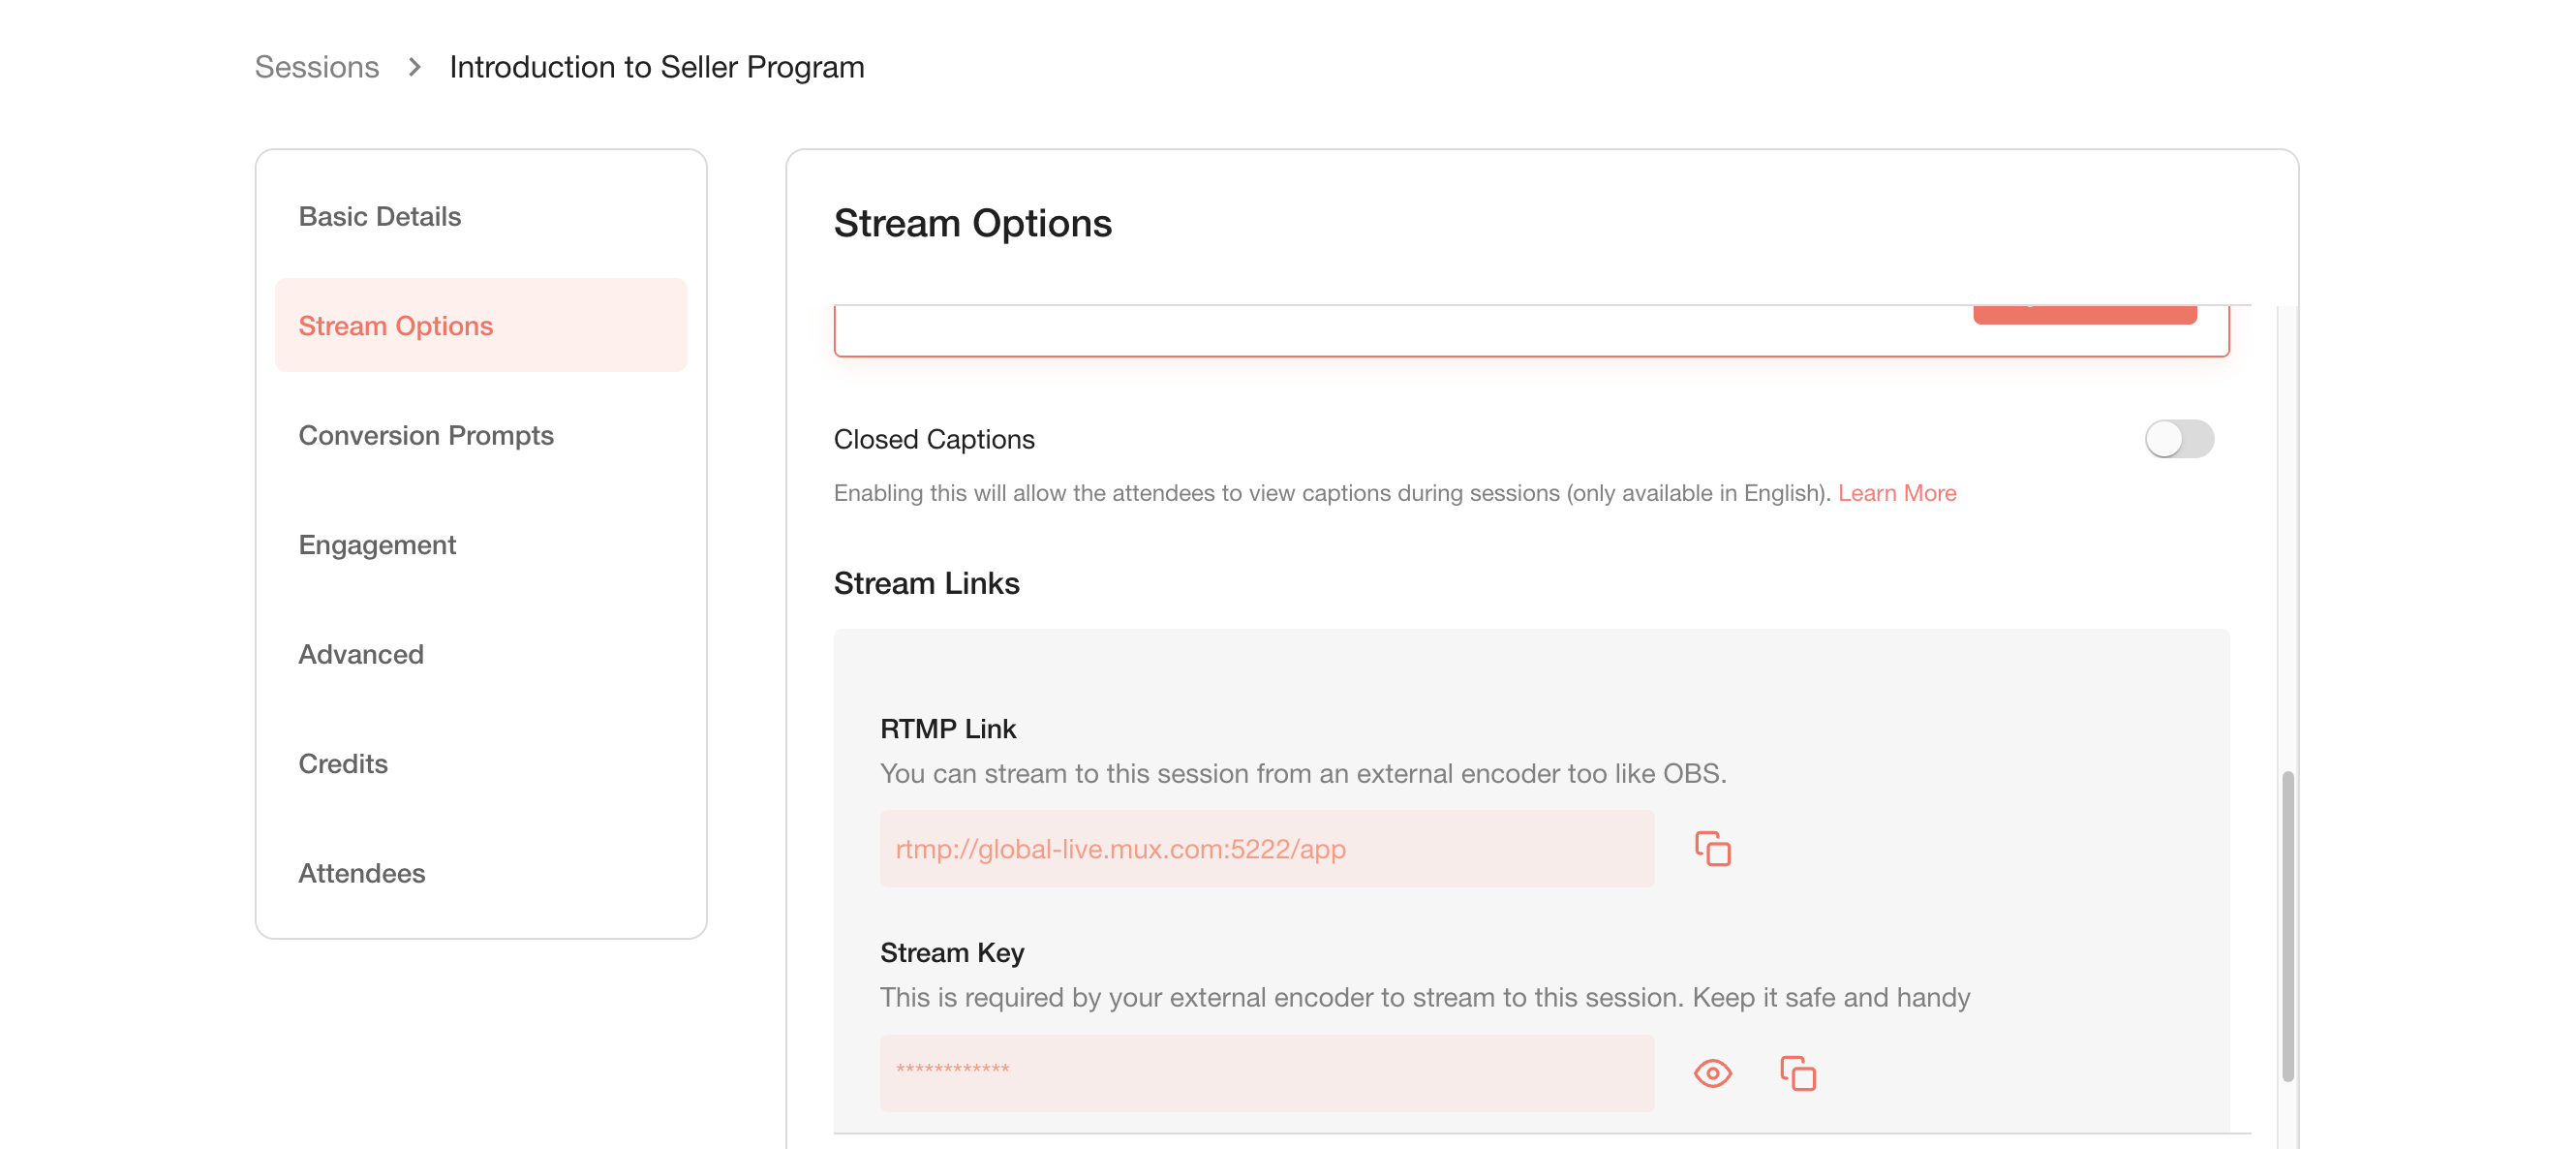Click the RTMP Link label
Viewport: 2576px width, 1149px height.
pyautogui.click(x=947, y=729)
